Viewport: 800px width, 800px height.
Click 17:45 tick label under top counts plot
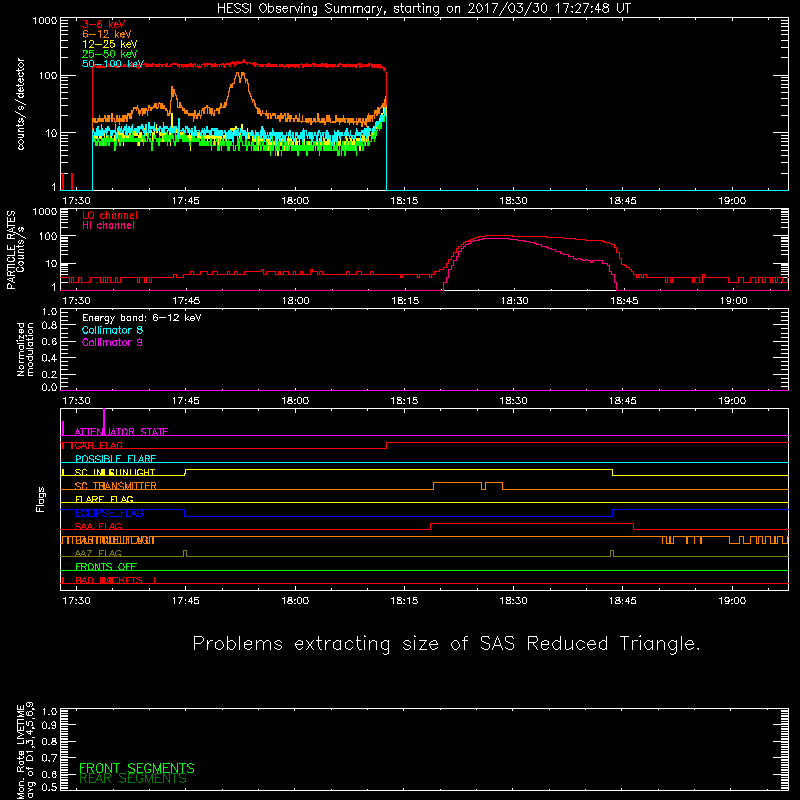pyautogui.click(x=186, y=201)
